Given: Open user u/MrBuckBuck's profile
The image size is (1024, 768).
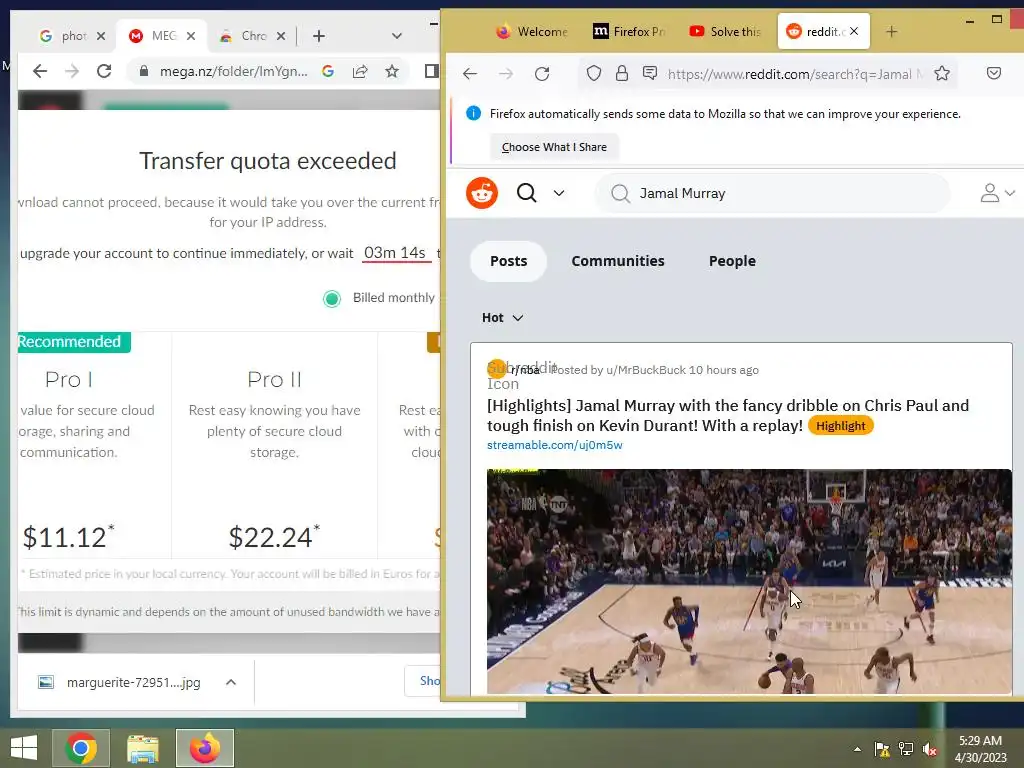Looking at the screenshot, I should [x=645, y=370].
